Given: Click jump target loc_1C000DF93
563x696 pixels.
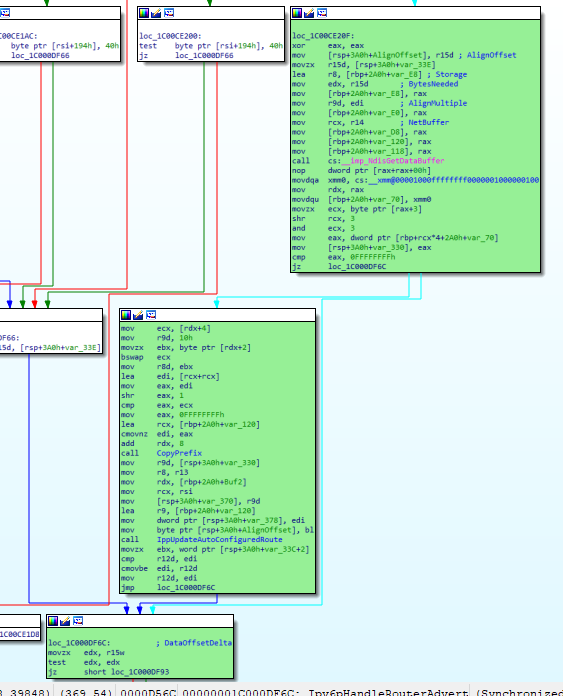Looking at the screenshot, I should click(140, 672).
